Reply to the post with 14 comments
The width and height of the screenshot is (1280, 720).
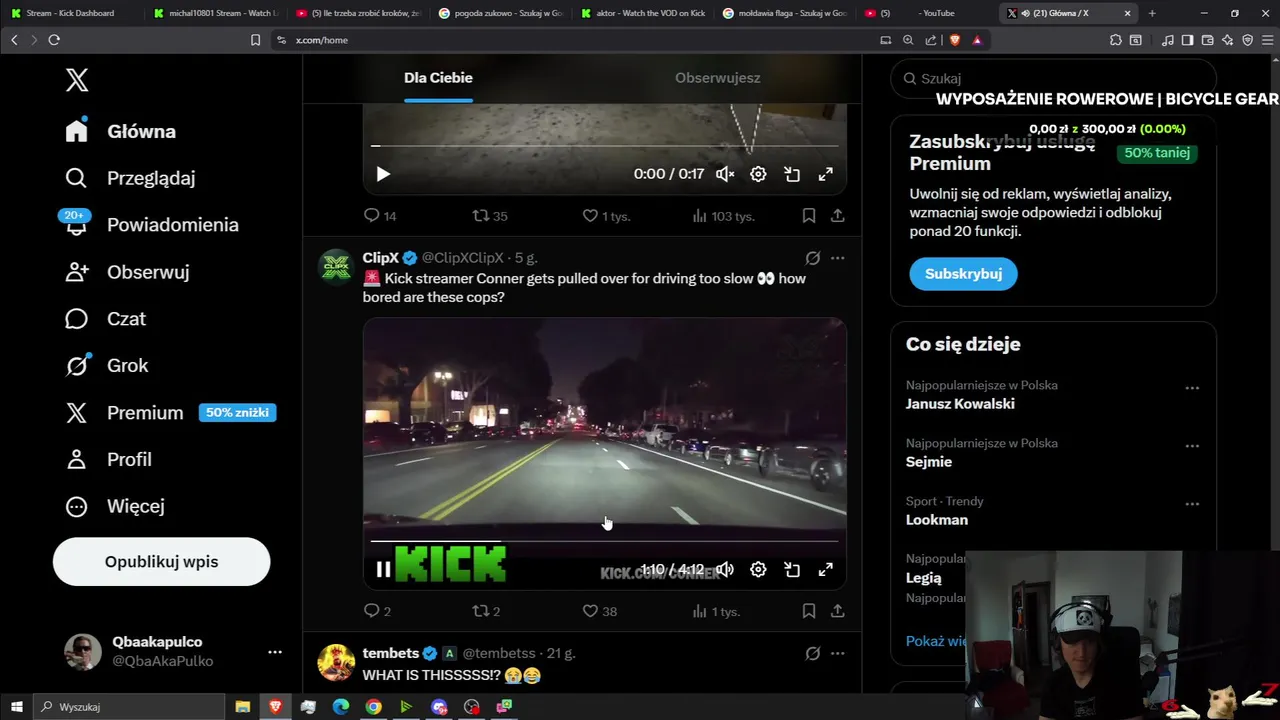pyautogui.click(x=380, y=216)
